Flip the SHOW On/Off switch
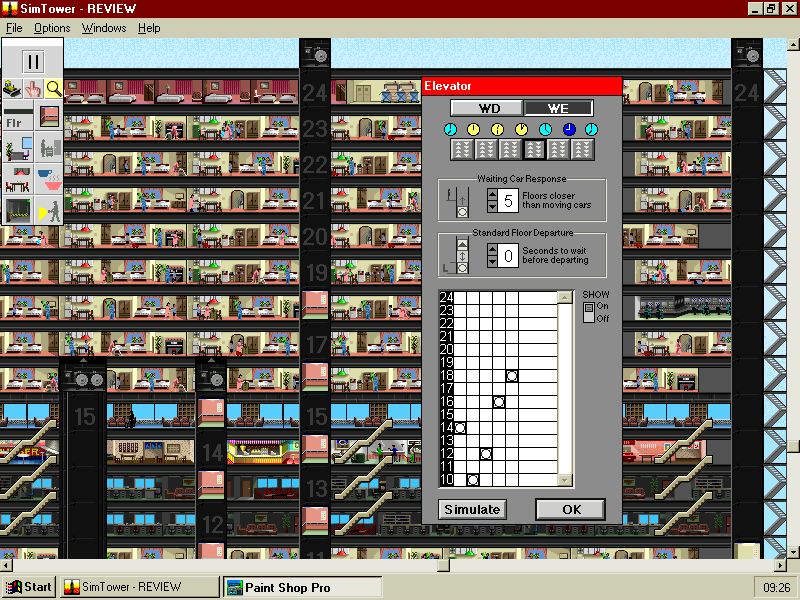The height and width of the screenshot is (600, 800). (x=589, y=312)
